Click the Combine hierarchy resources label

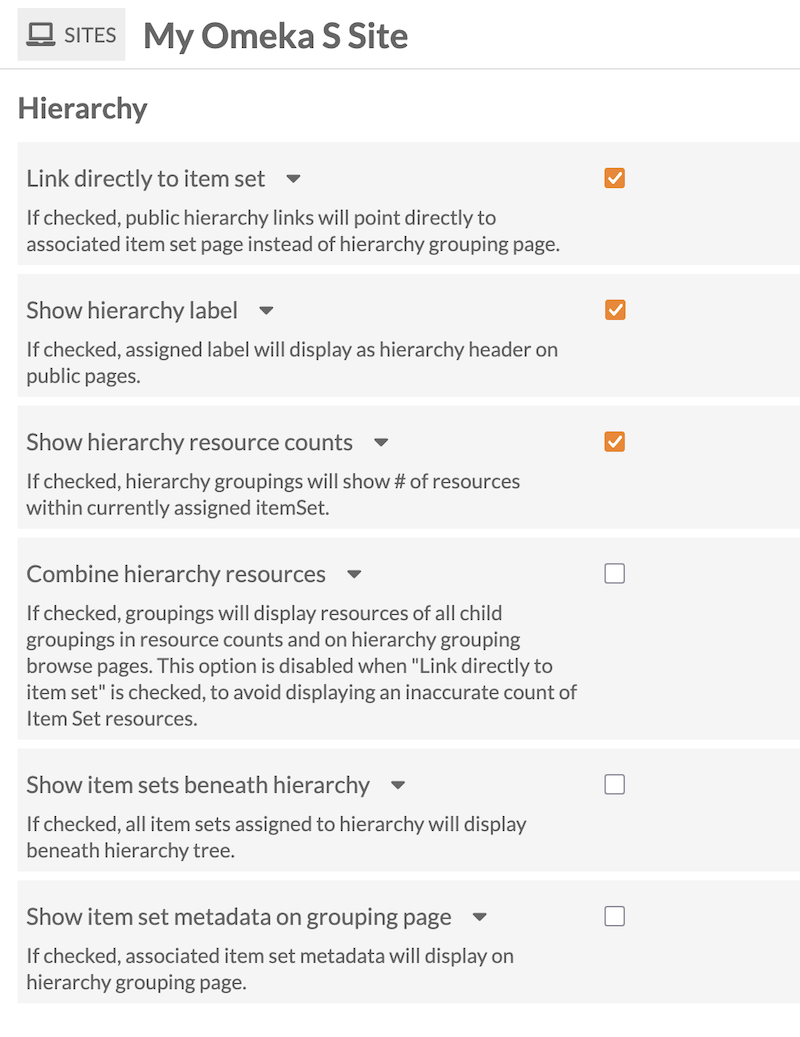pos(176,574)
